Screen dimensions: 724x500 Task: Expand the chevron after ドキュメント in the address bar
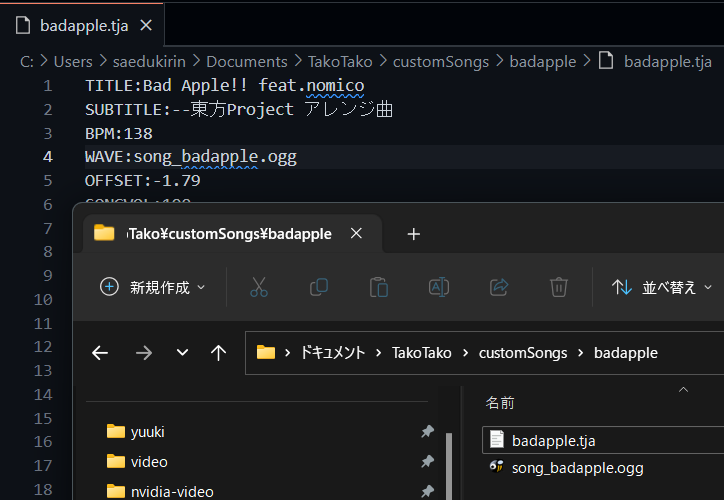[x=379, y=353]
